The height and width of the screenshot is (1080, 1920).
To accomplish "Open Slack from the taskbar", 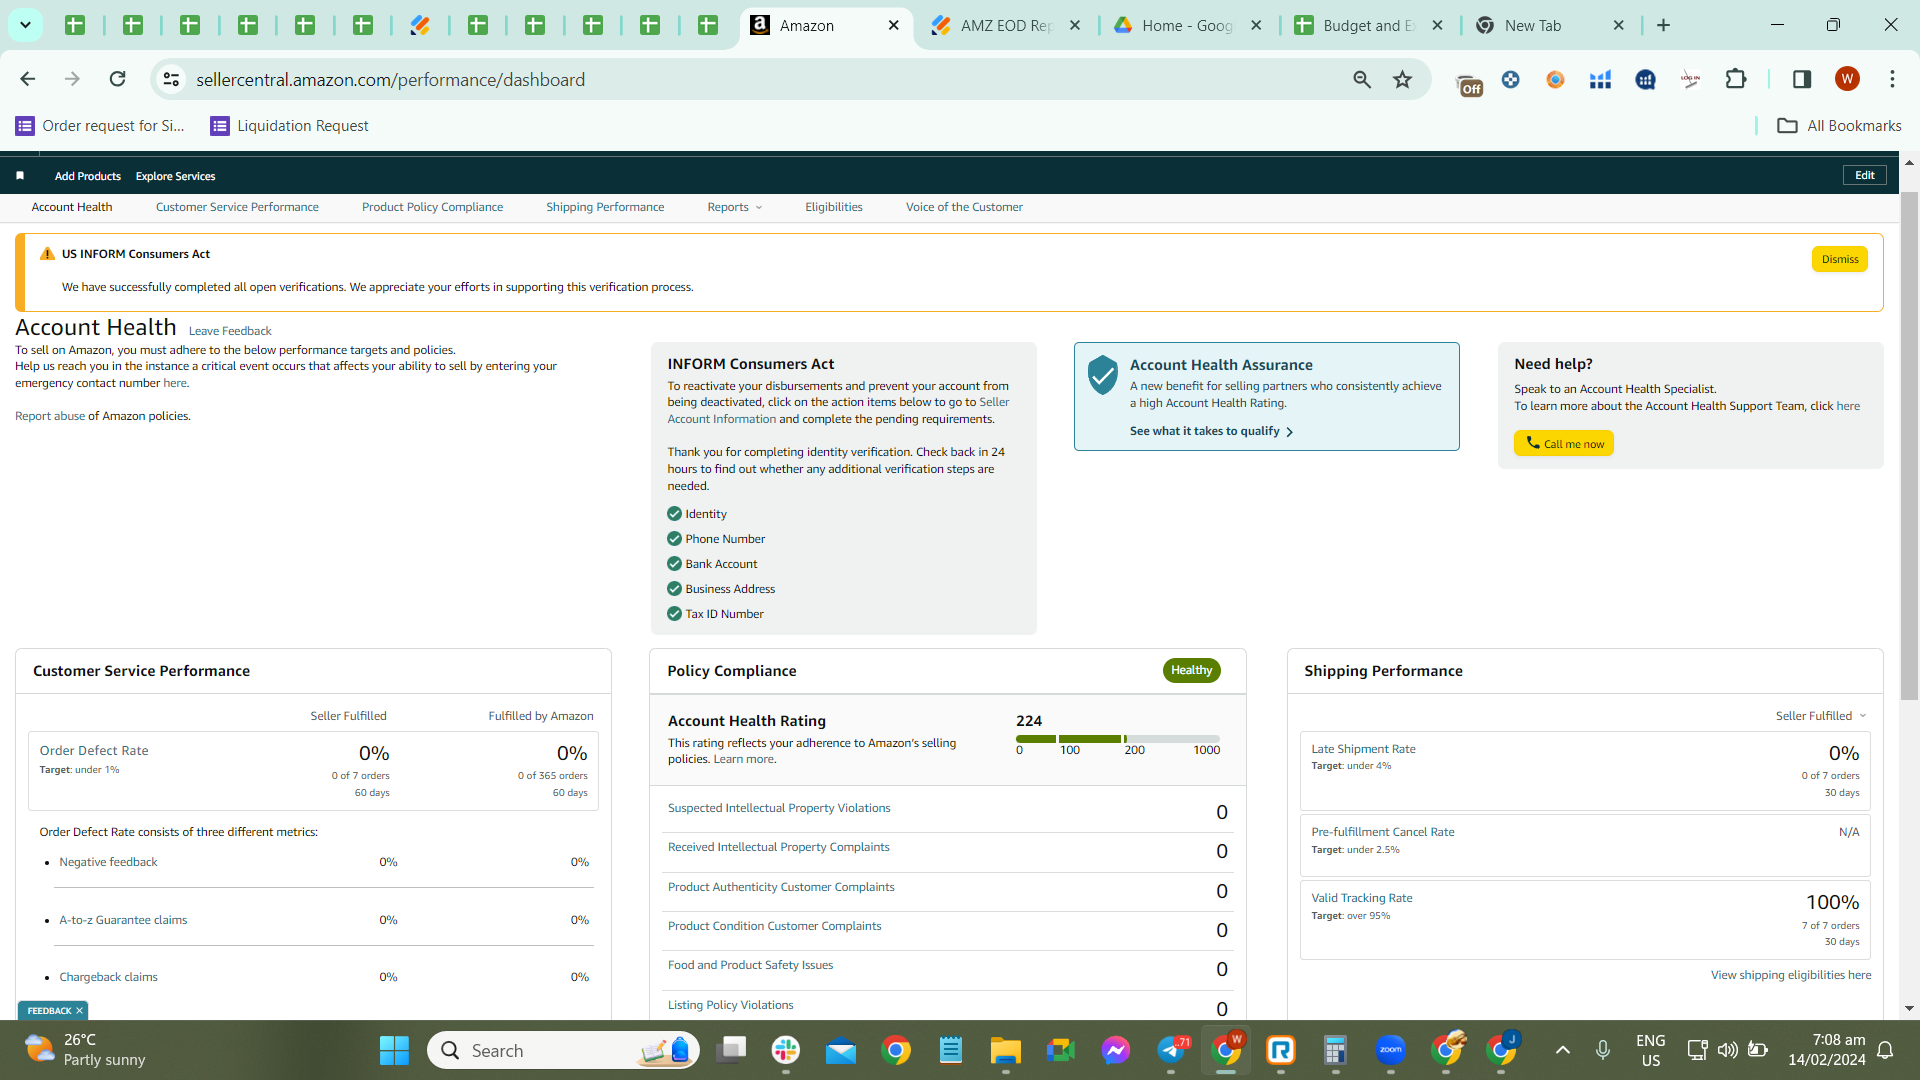I will (786, 1050).
